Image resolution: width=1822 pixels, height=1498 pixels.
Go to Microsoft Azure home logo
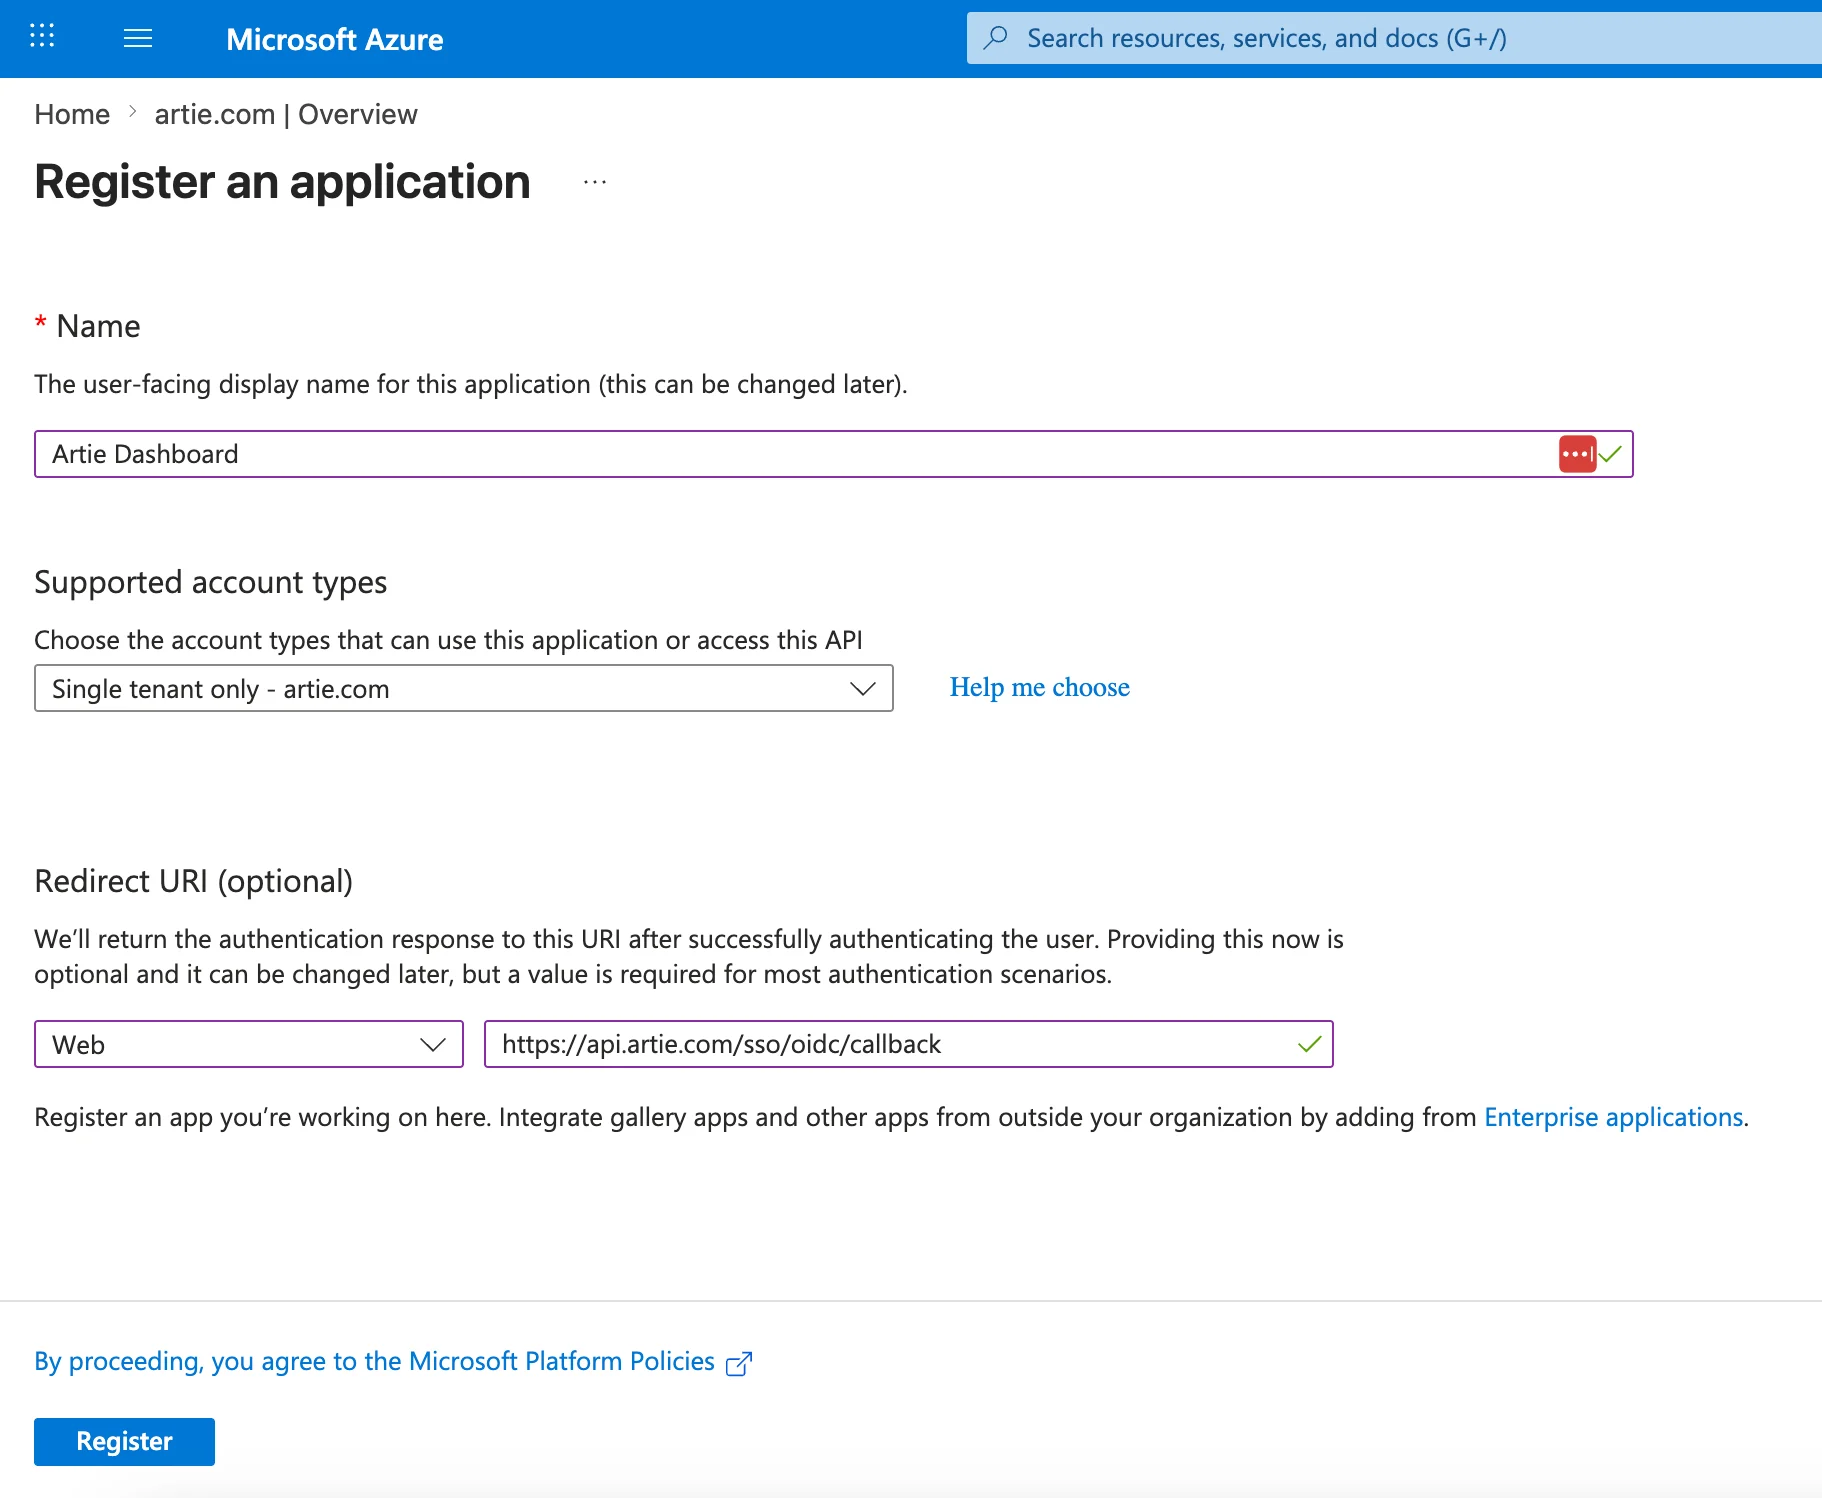[335, 39]
